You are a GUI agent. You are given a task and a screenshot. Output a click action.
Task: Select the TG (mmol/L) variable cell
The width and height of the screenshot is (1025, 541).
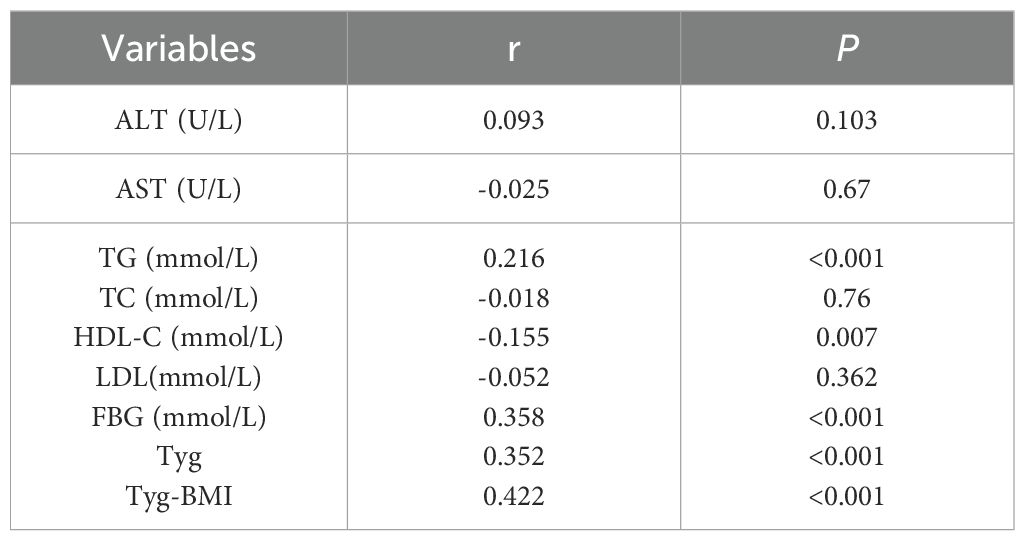pos(179,259)
